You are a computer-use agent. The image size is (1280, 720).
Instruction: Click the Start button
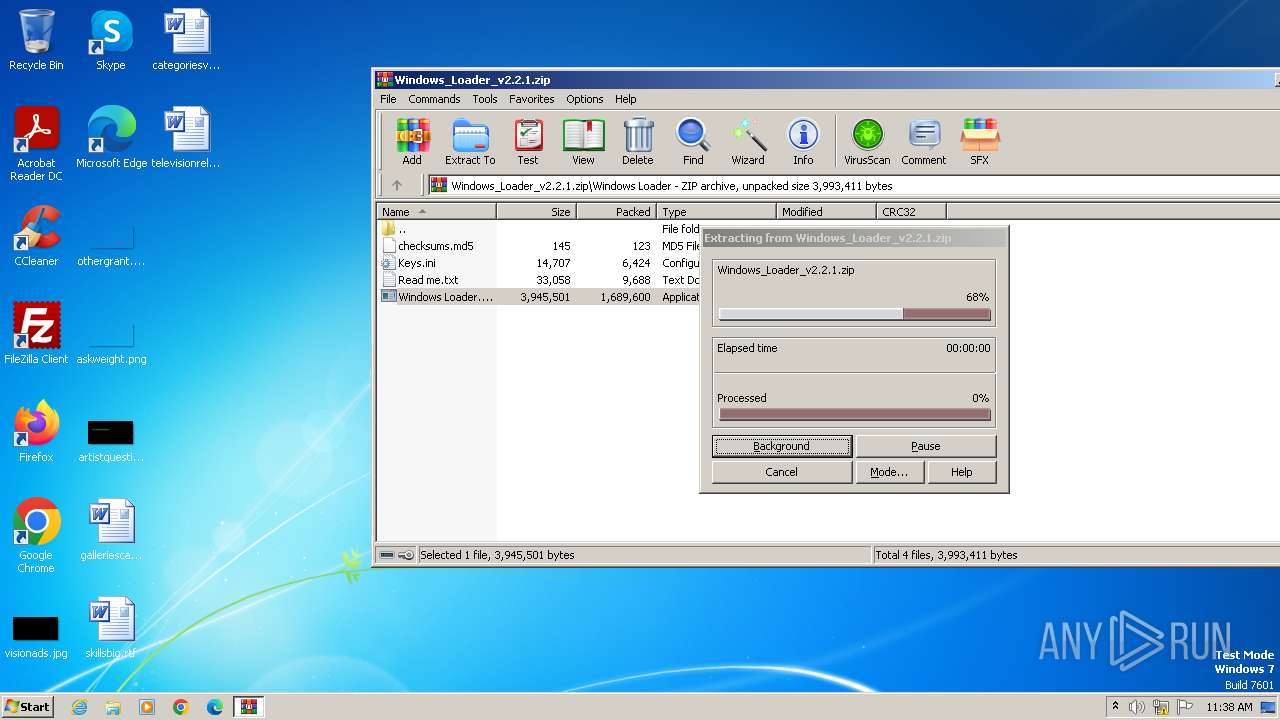(x=27, y=707)
